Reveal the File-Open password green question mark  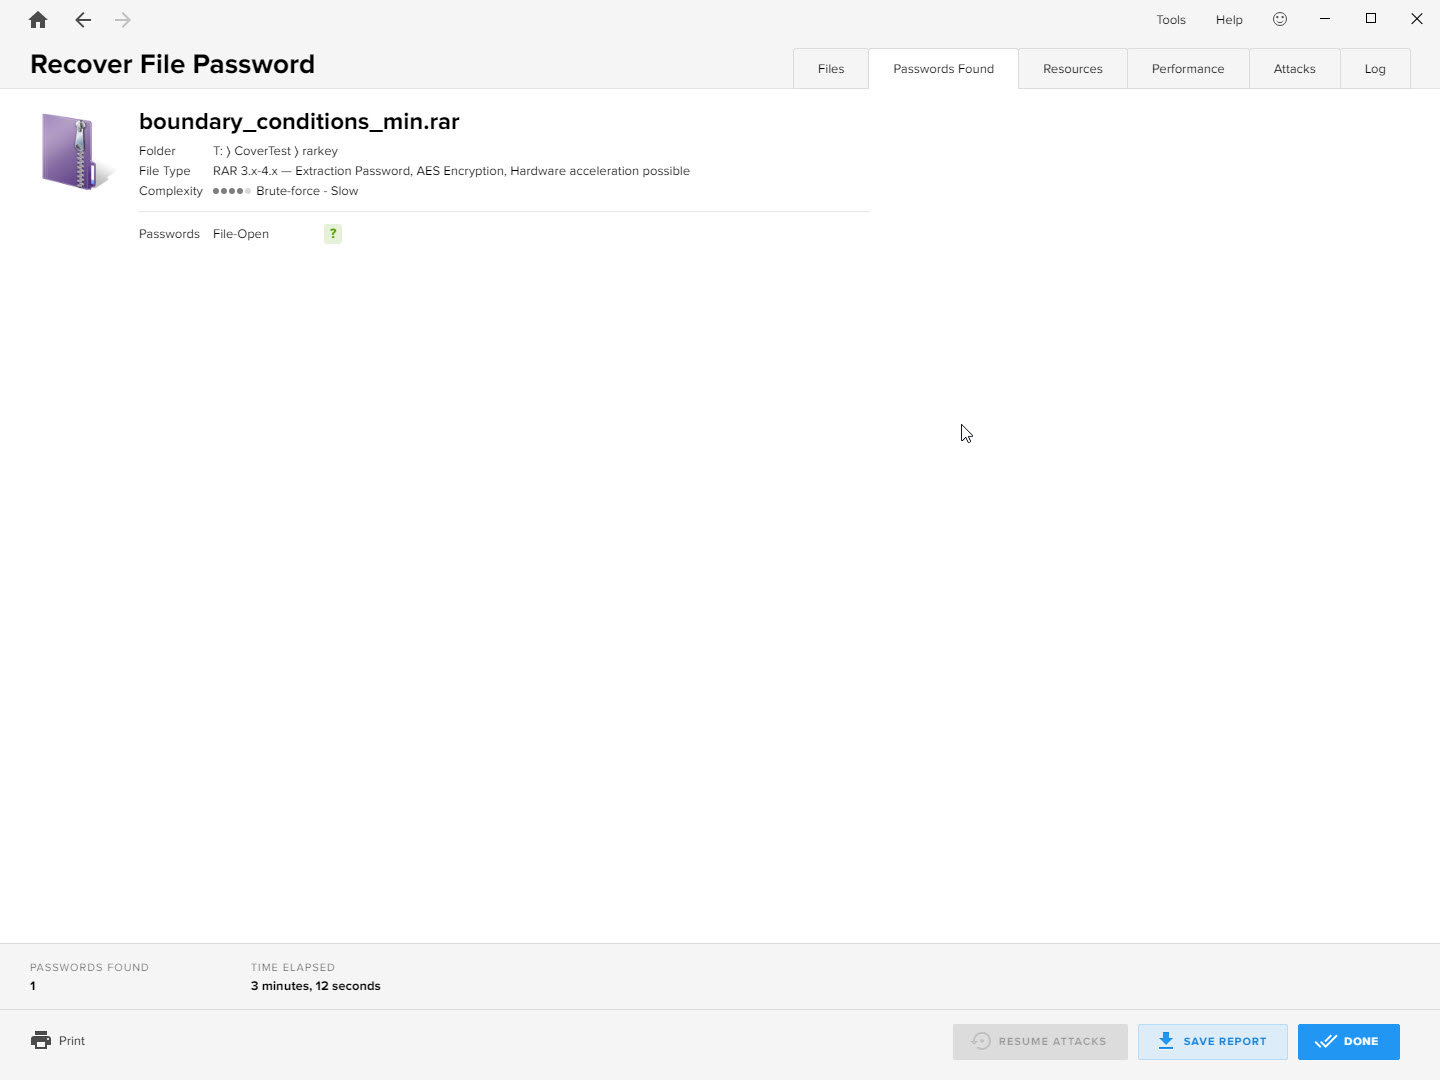[x=333, y=234]
